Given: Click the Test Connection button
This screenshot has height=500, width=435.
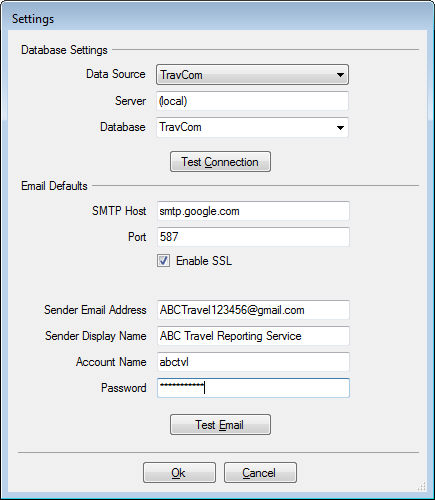Looking at the screenshot, I should [x=220, y=162].
